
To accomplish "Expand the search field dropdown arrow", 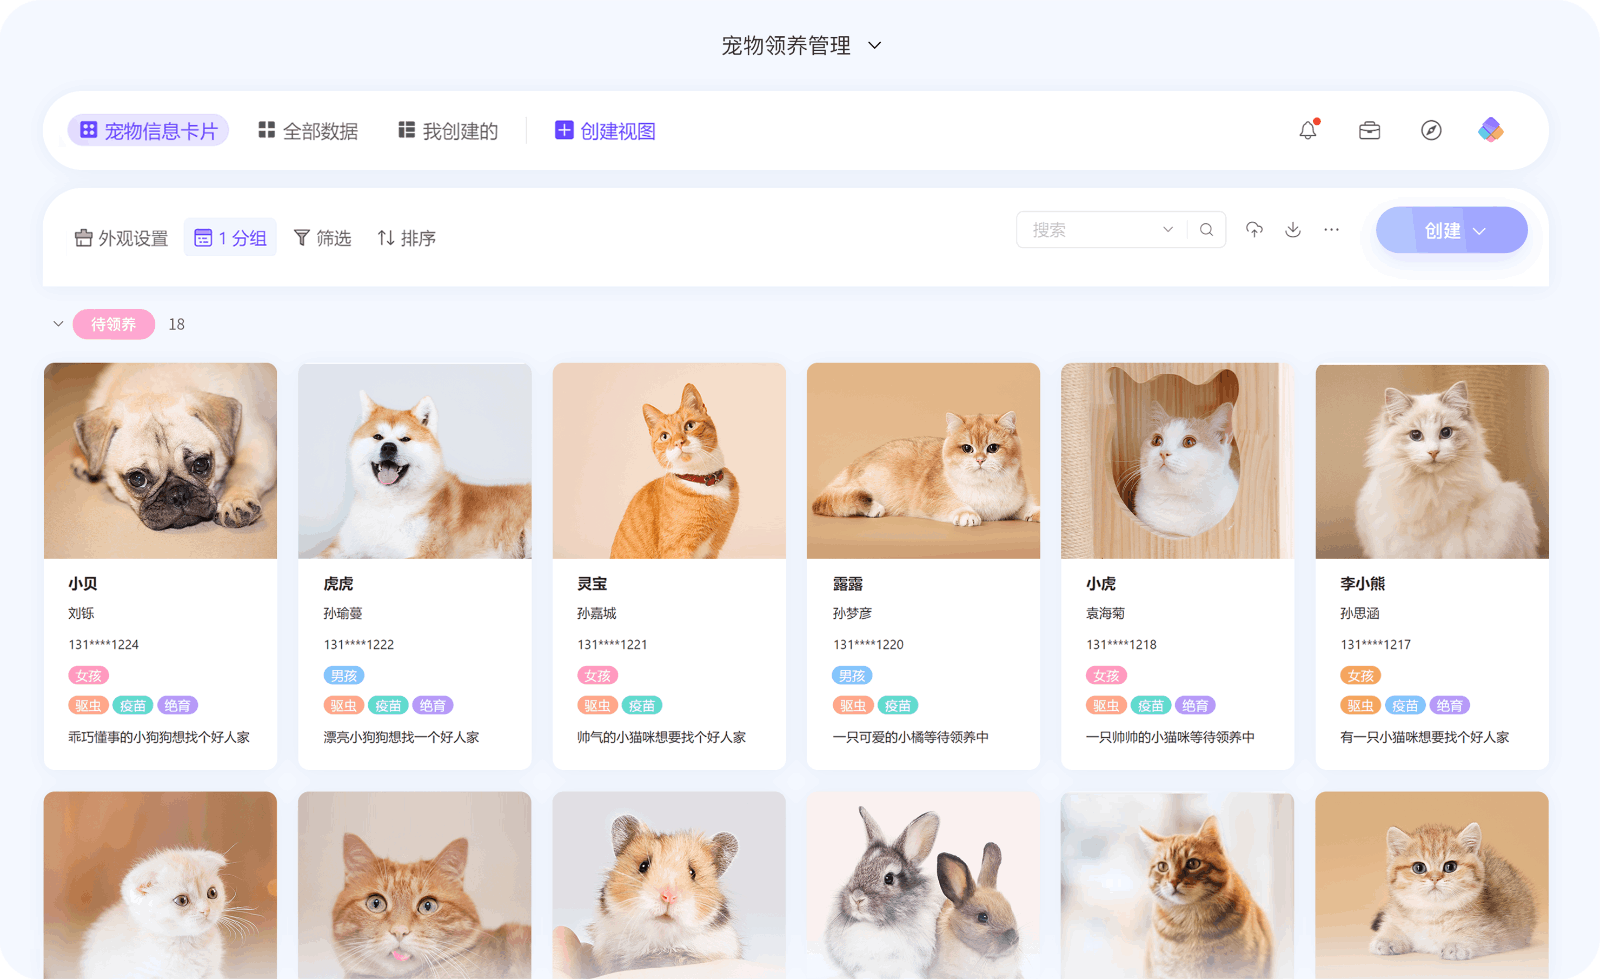I will 1168,230.
